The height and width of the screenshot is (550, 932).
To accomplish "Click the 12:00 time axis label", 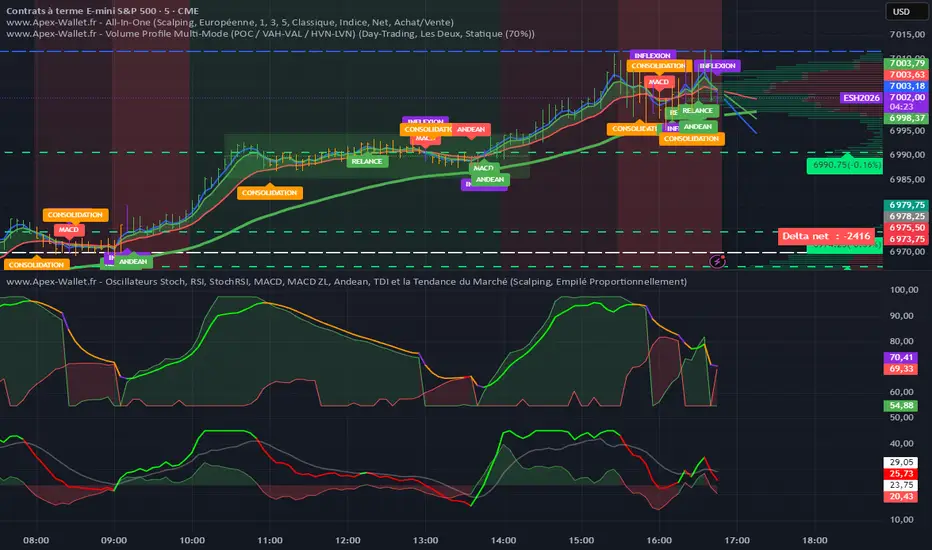I will [348, 540].
